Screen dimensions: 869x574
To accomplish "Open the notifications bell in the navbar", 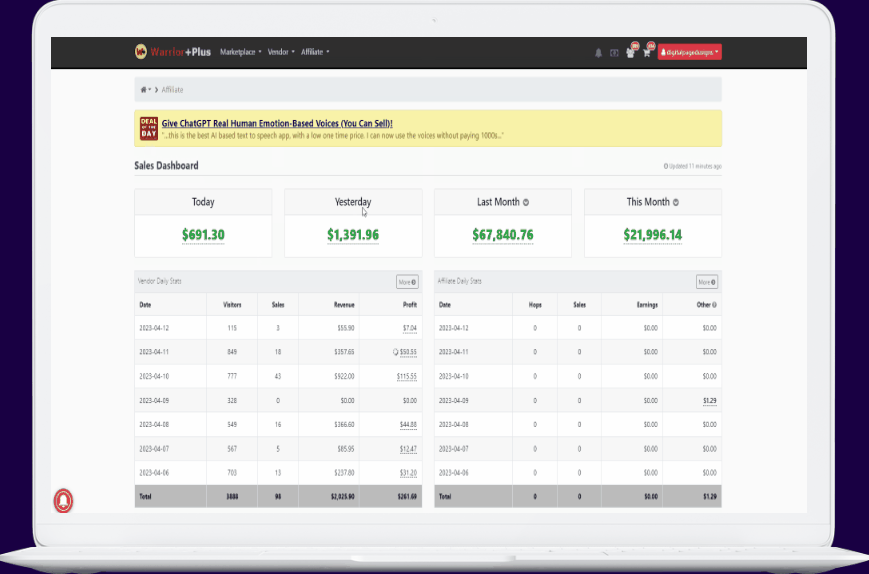I will [x=598, y=53].
